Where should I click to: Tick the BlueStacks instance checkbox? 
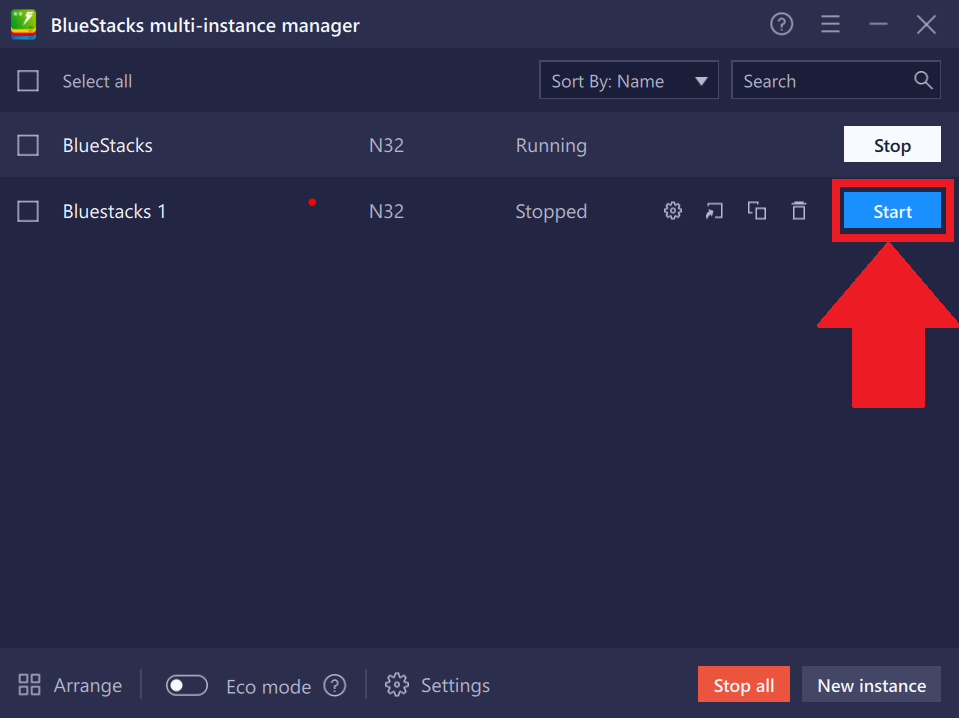coord(28,146)
